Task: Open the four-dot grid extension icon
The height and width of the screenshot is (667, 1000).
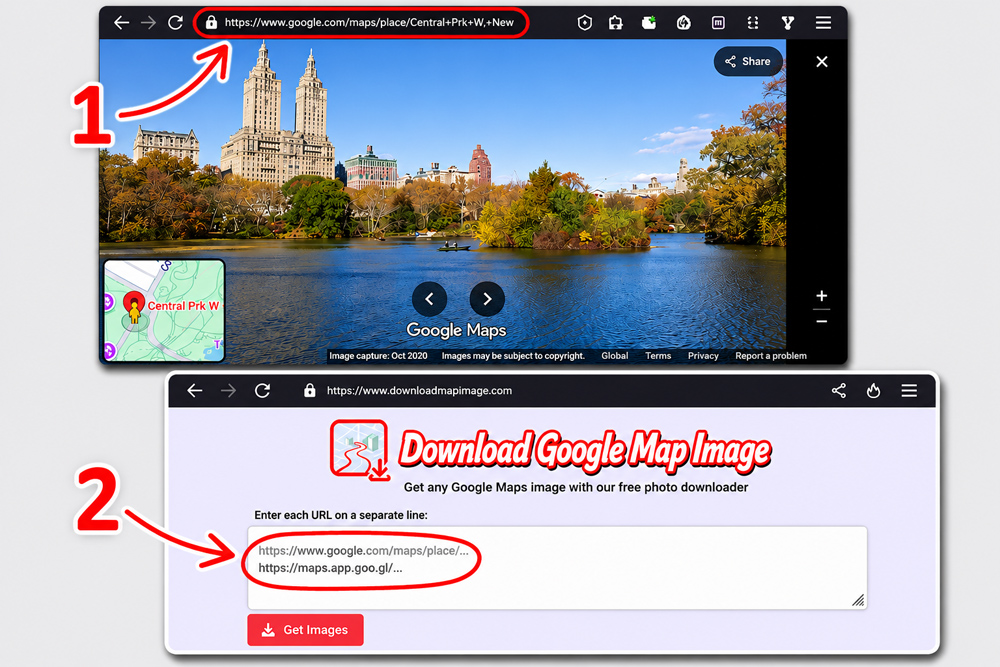Action: point(753,23)
